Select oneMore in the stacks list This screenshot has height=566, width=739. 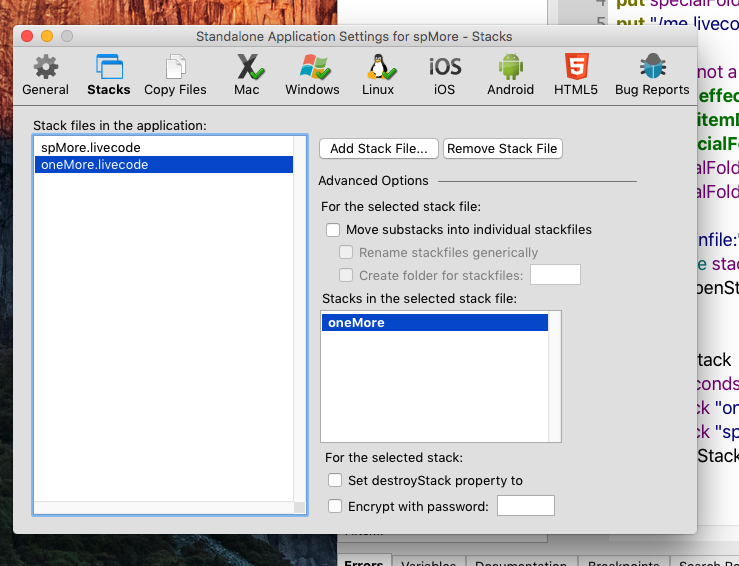435,323
